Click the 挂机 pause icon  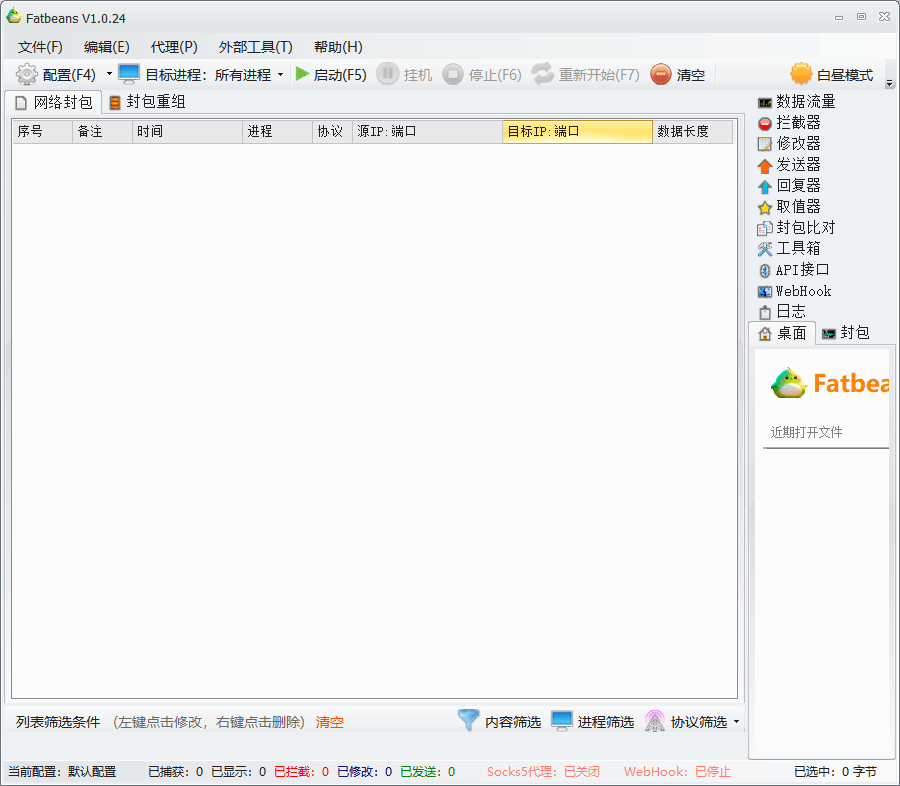click(x=387, y=74)
